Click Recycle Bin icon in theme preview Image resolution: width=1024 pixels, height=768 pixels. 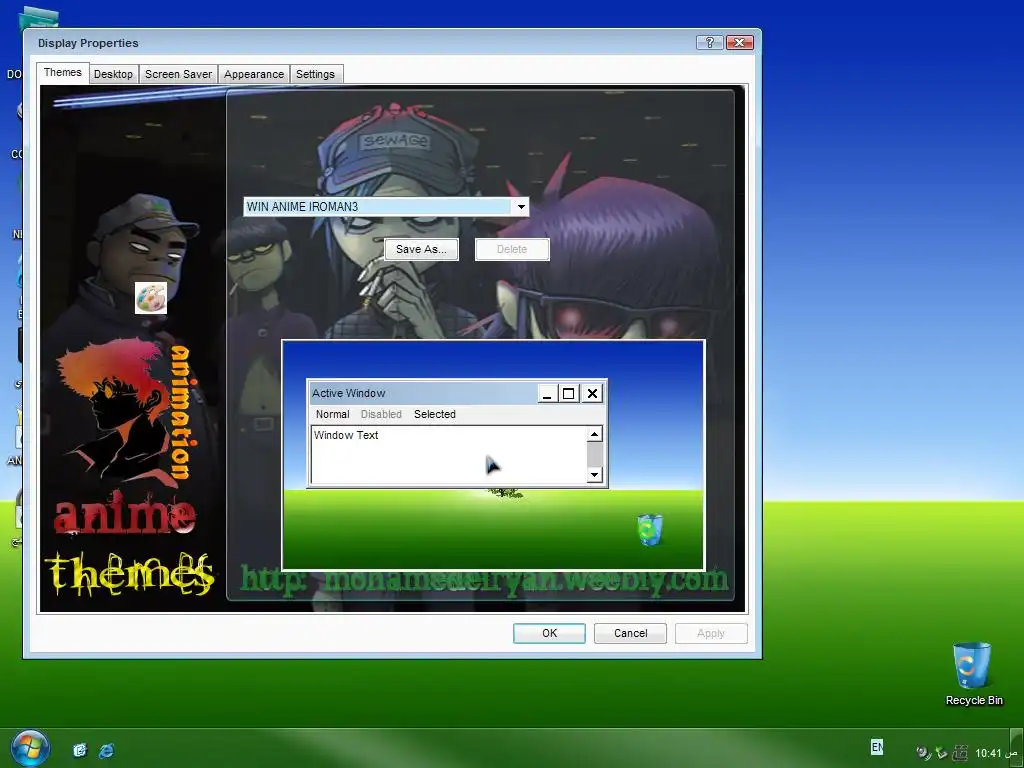650,530
